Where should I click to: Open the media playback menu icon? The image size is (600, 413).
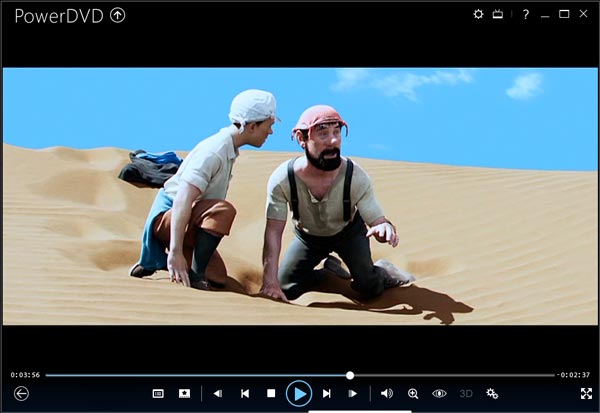[x=158, y=393]
